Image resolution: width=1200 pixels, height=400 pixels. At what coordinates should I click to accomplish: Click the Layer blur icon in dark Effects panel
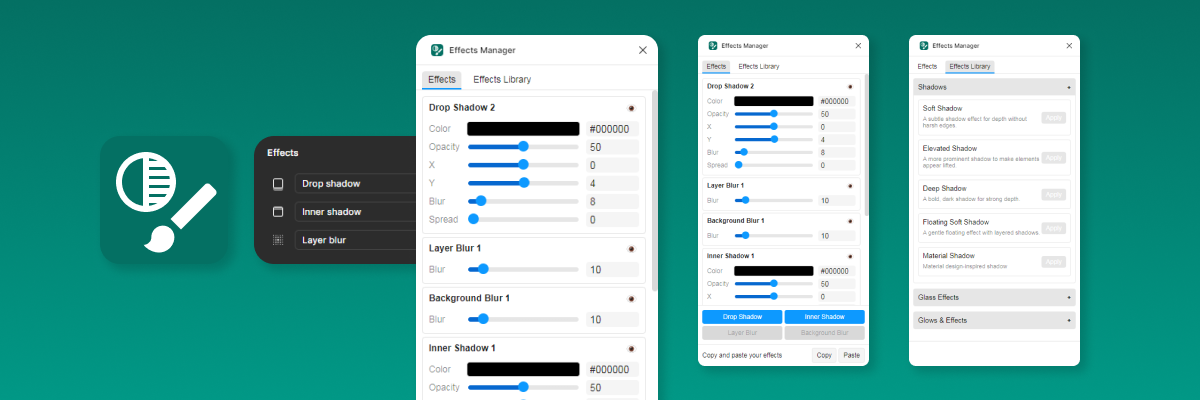[x=278, y=240]
